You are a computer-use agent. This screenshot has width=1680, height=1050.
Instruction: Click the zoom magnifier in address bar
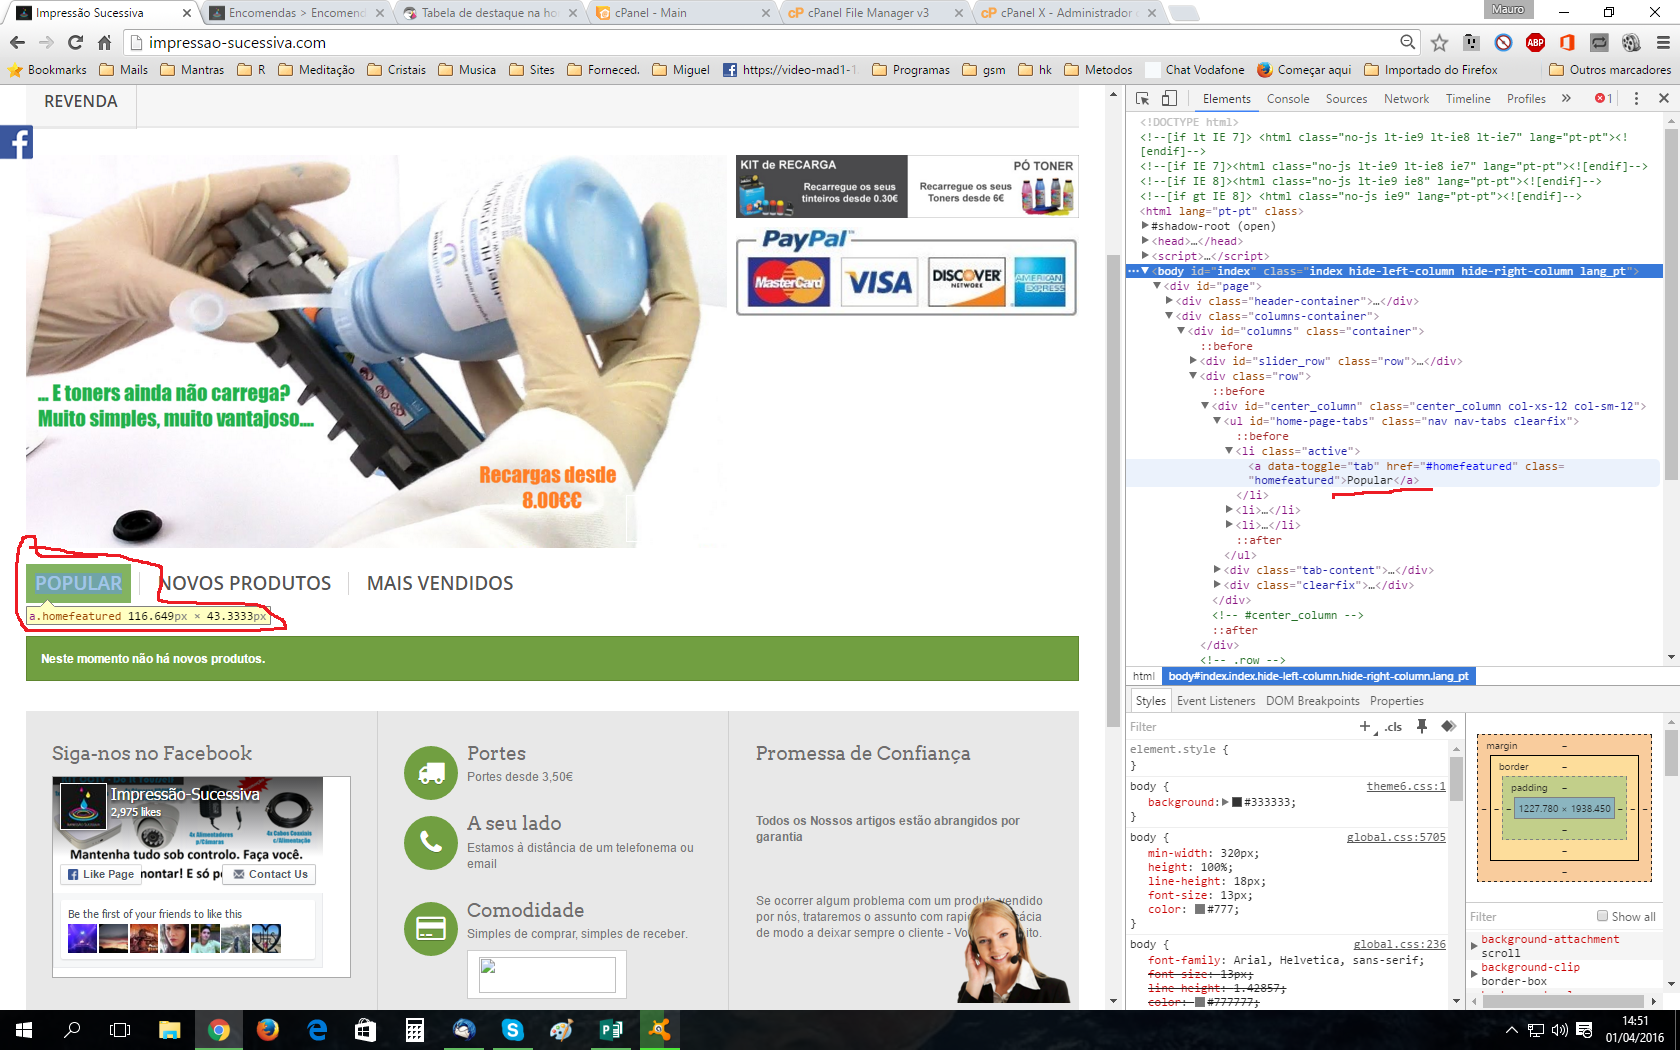tap(1408, 42)
